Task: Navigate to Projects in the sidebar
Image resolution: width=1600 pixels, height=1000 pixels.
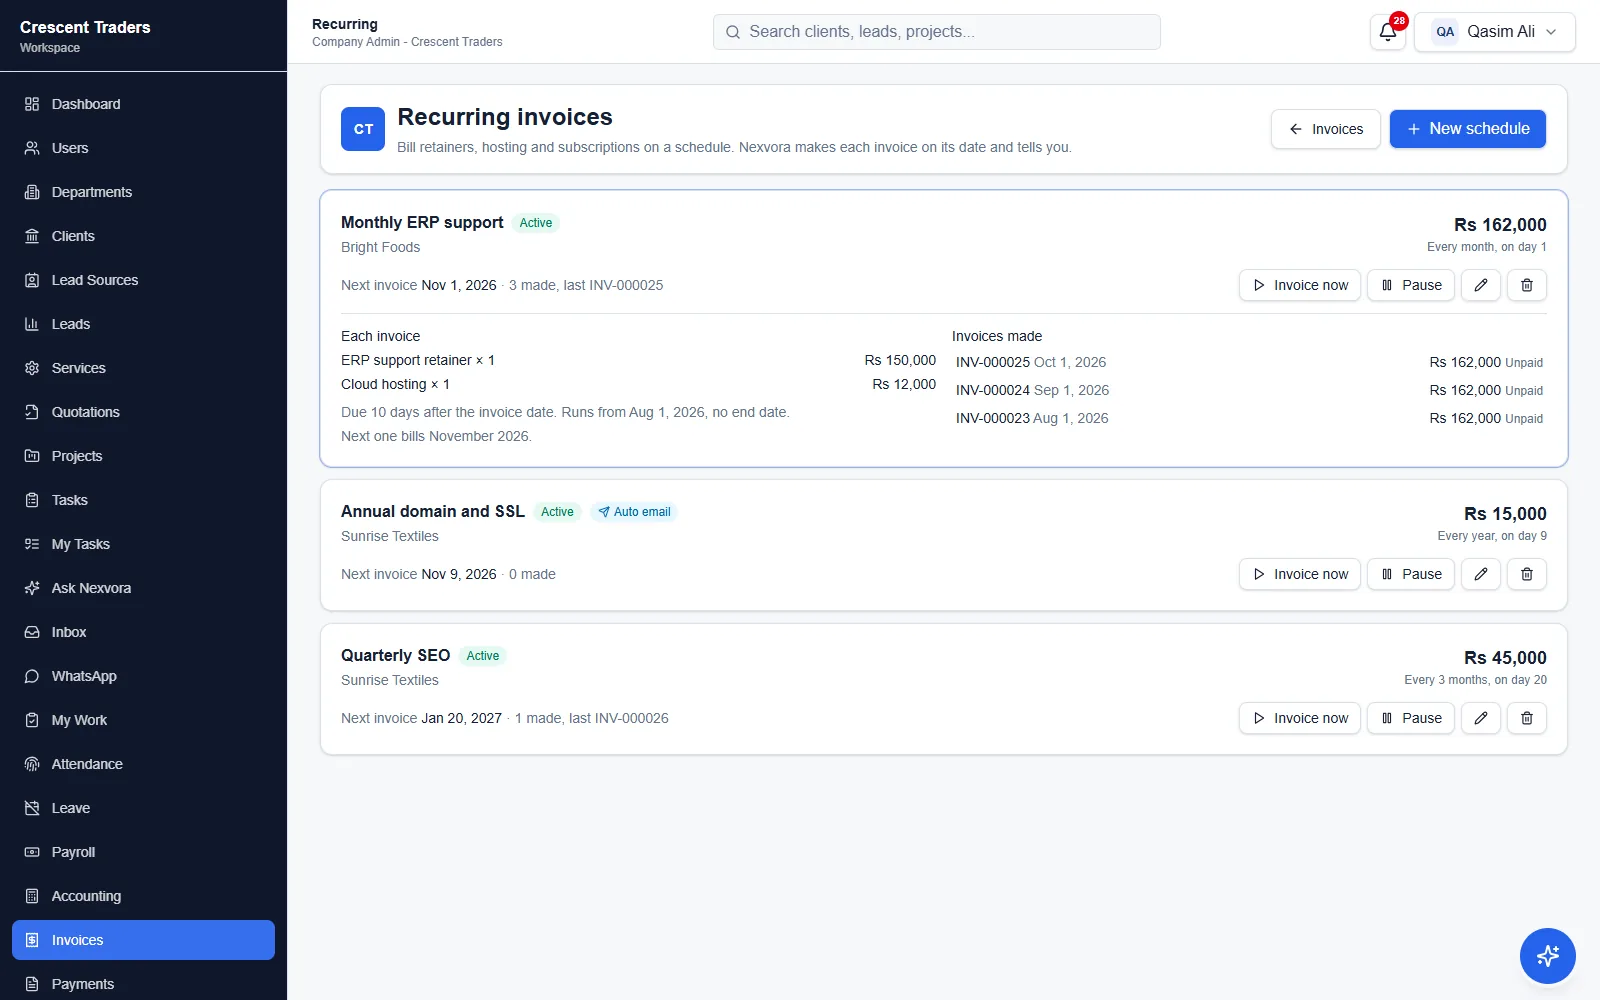Action: 143,456
